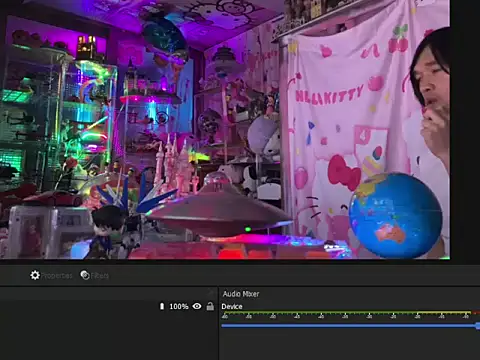Image resolution: width=480 pixels, height=360 pixels.
Task: Click the Hello Kitty banner text in the preview
Action: pyautogui.click(x=329, y=95)
